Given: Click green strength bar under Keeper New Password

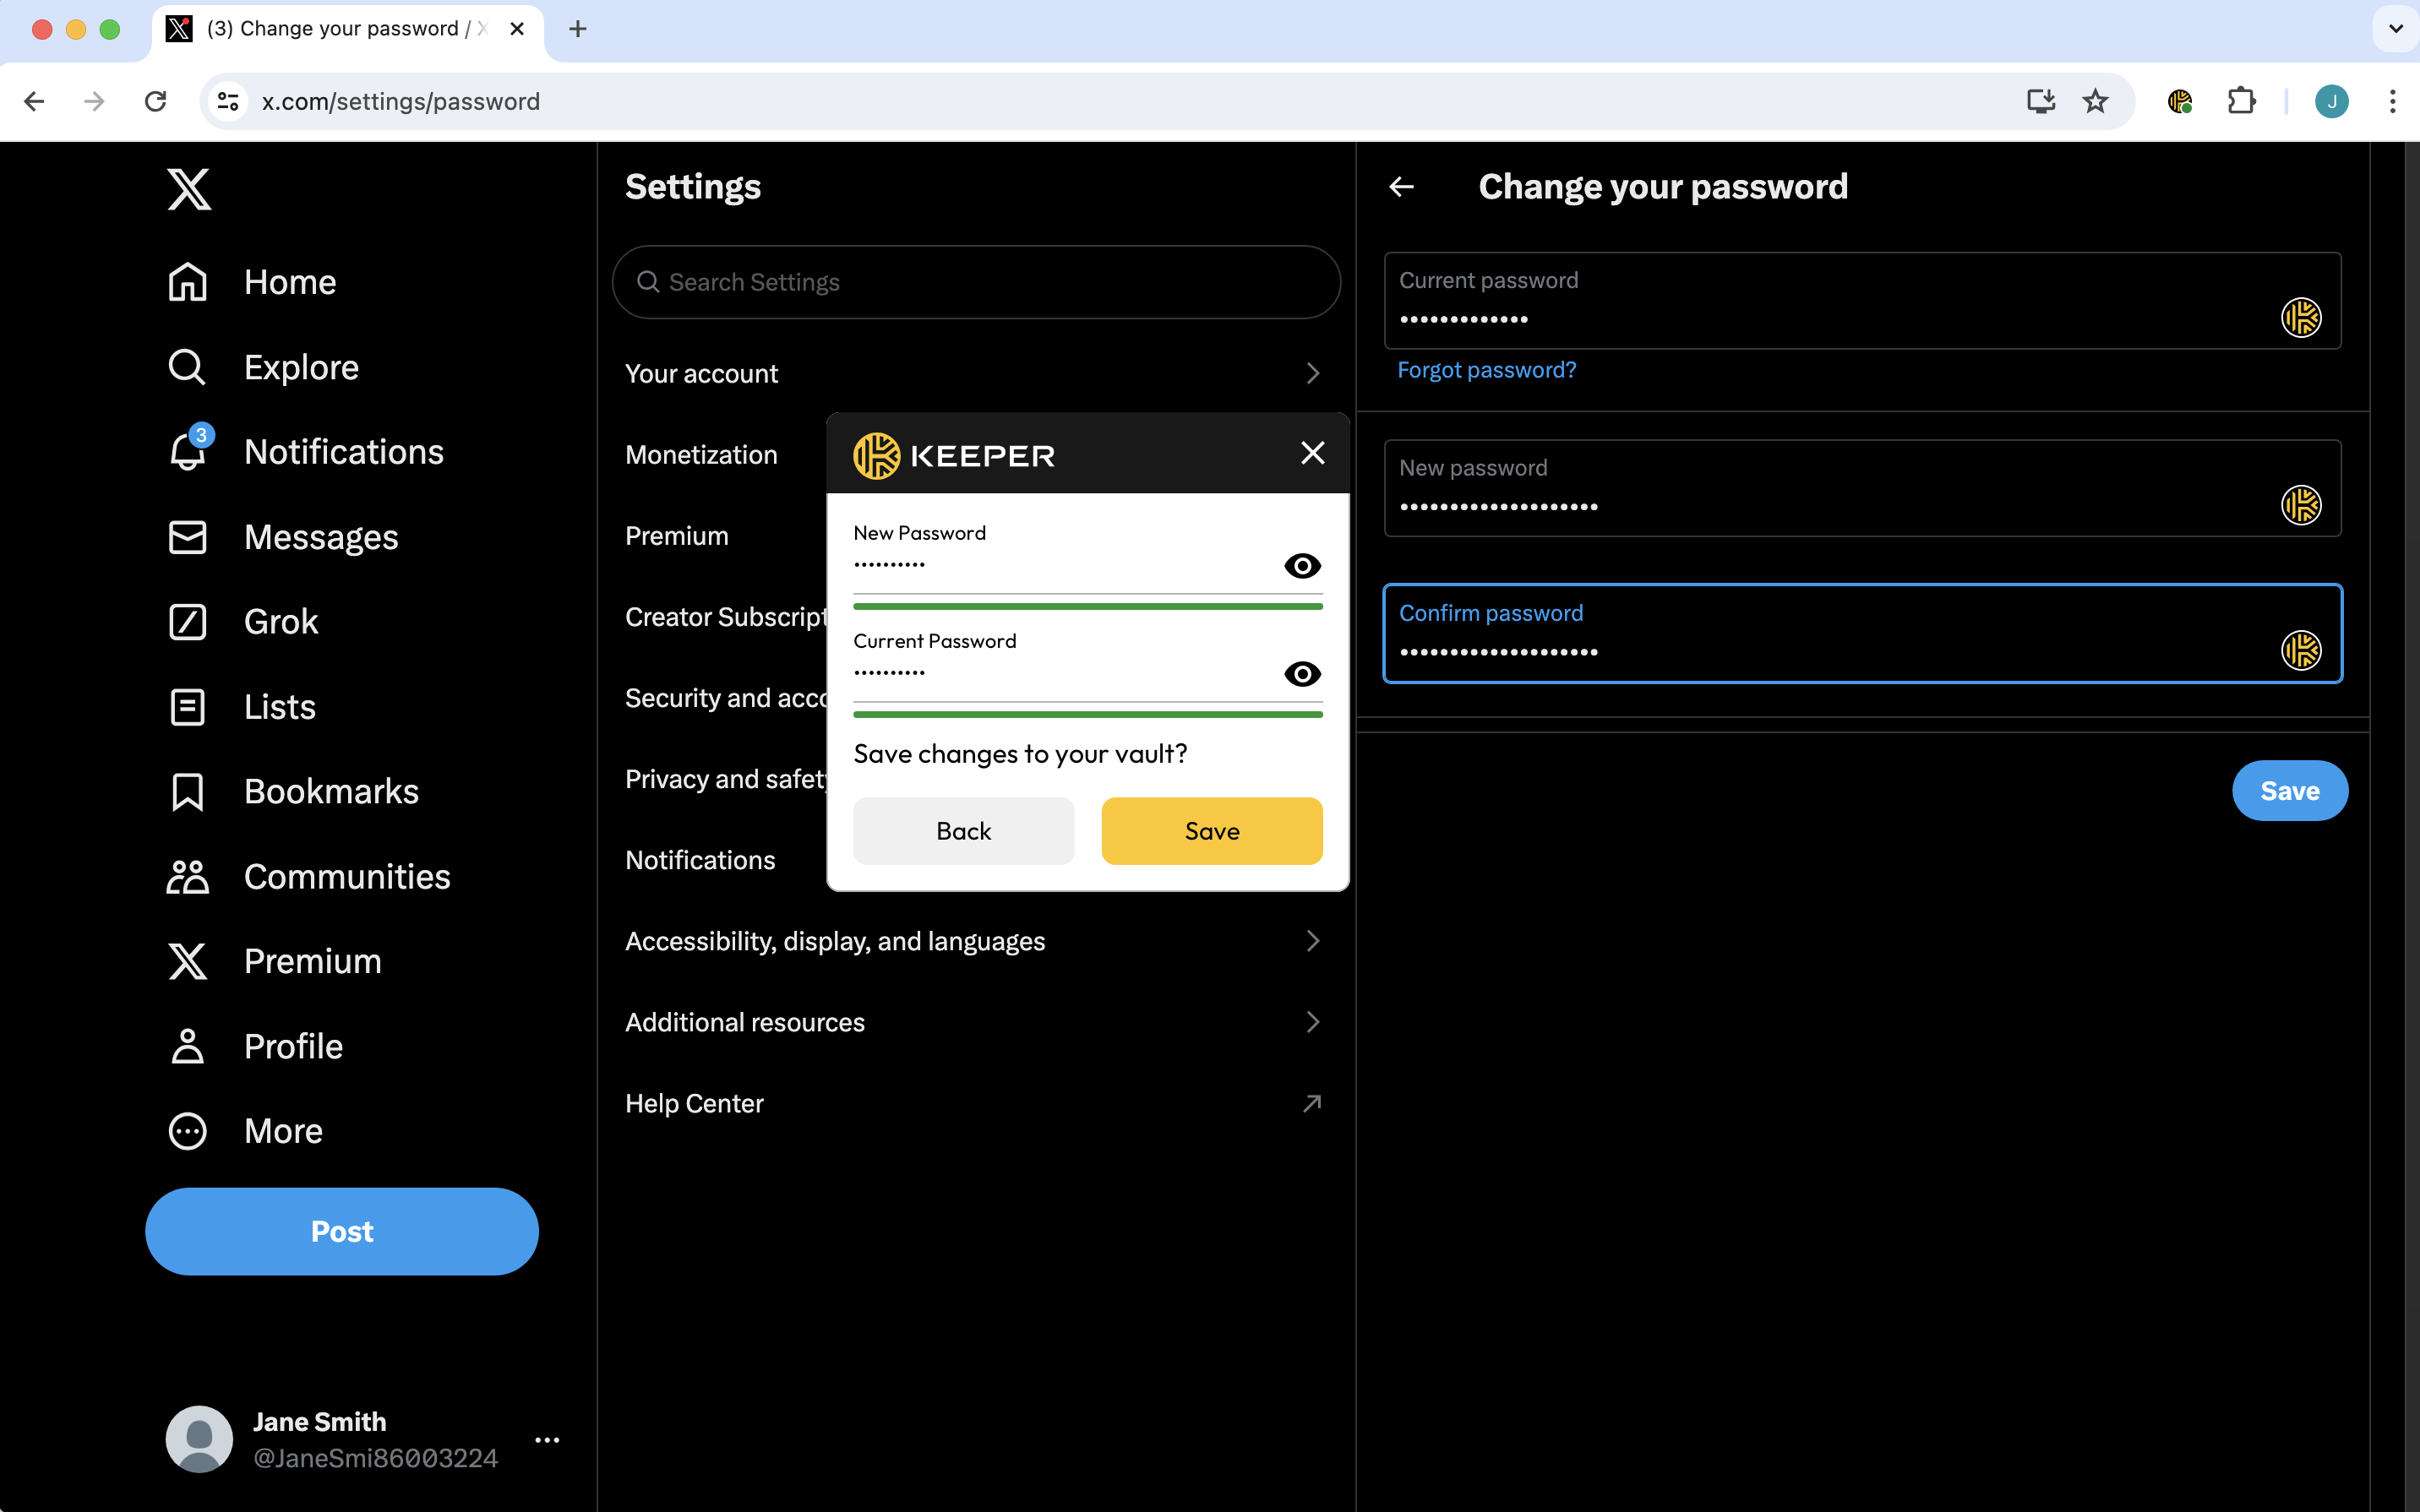Looking at the screenshot, I should (1087, 606).
